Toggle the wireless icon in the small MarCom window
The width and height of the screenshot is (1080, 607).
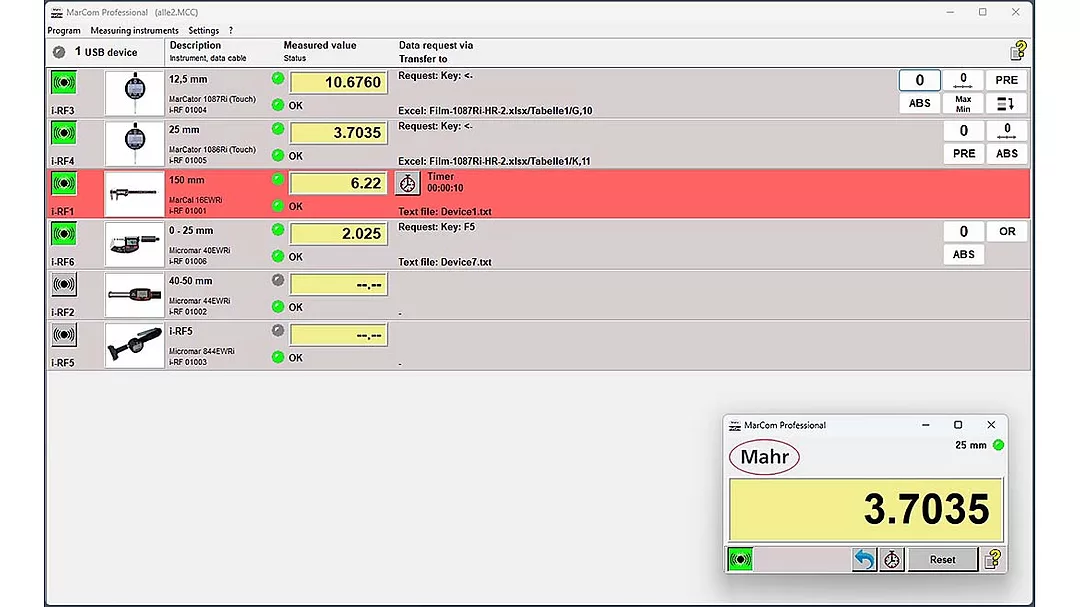click(740, 559)
